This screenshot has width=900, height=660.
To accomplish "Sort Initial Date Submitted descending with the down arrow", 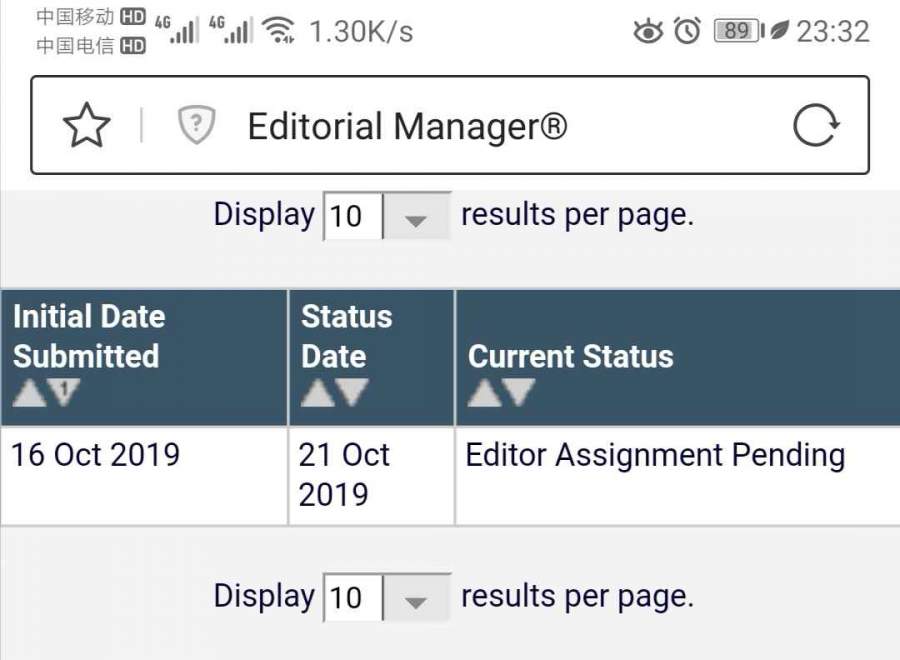I will (63, 394).
